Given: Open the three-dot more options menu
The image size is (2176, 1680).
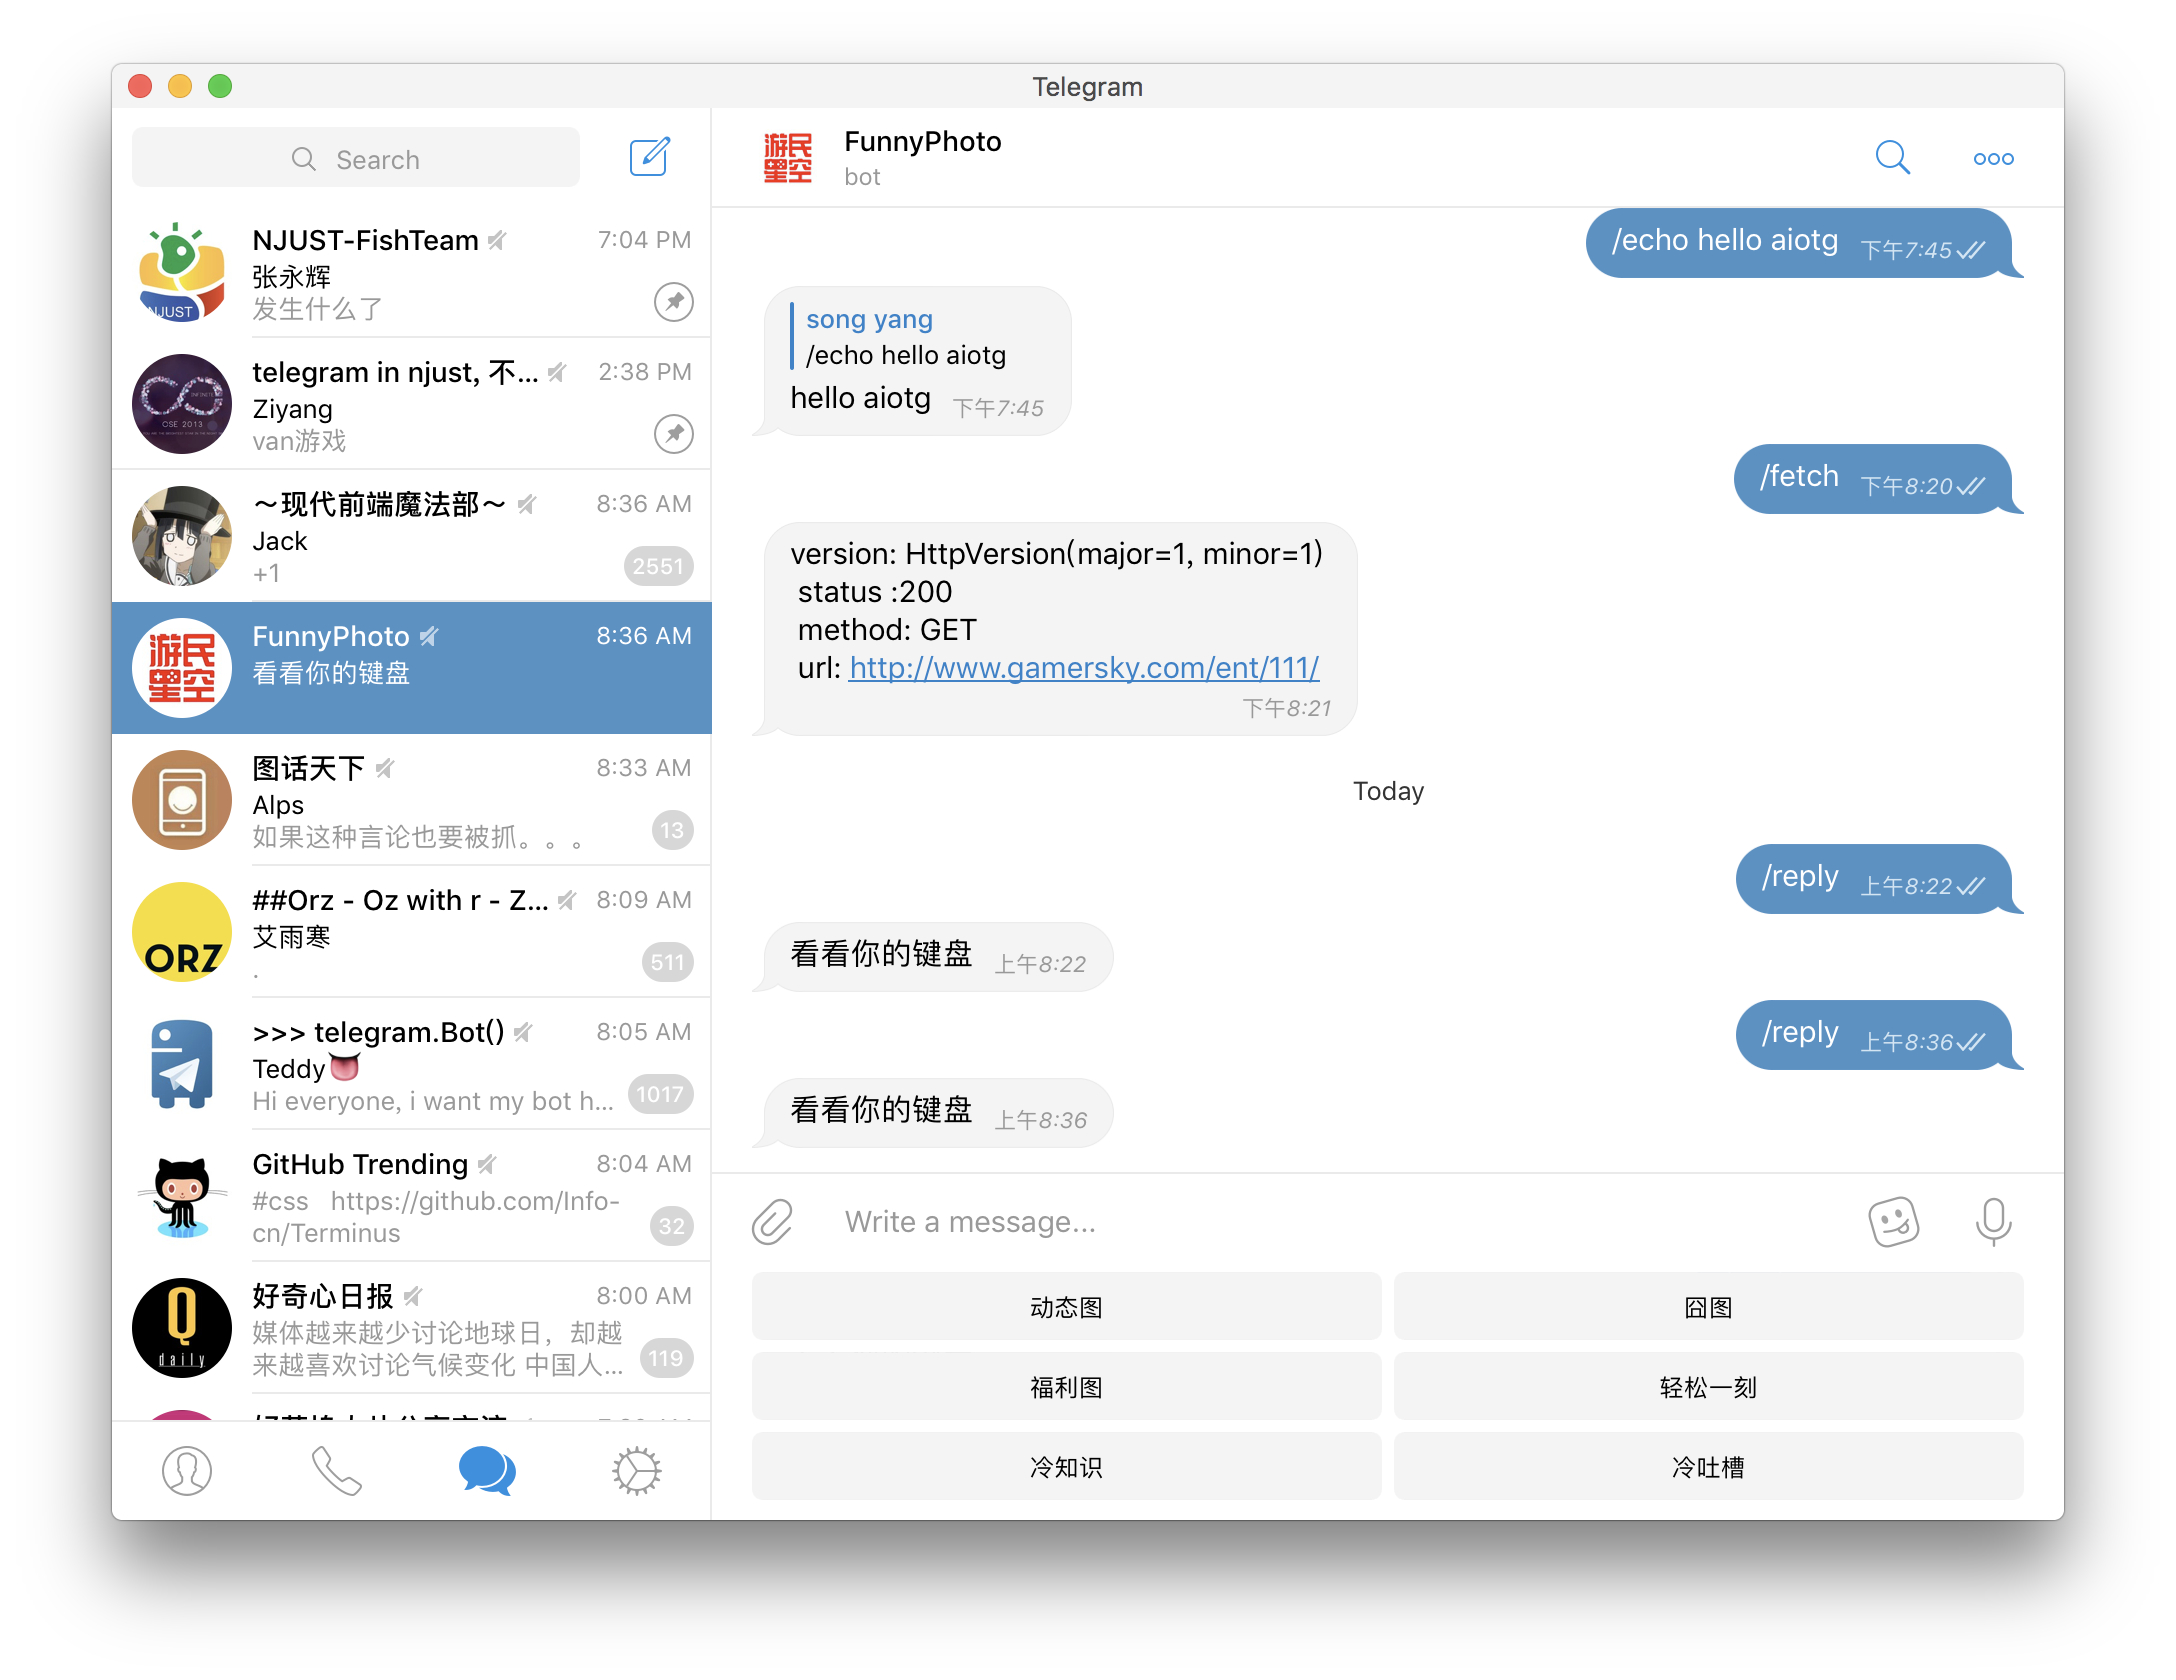Looking at the screenshot, I should tap(1993, 158).
